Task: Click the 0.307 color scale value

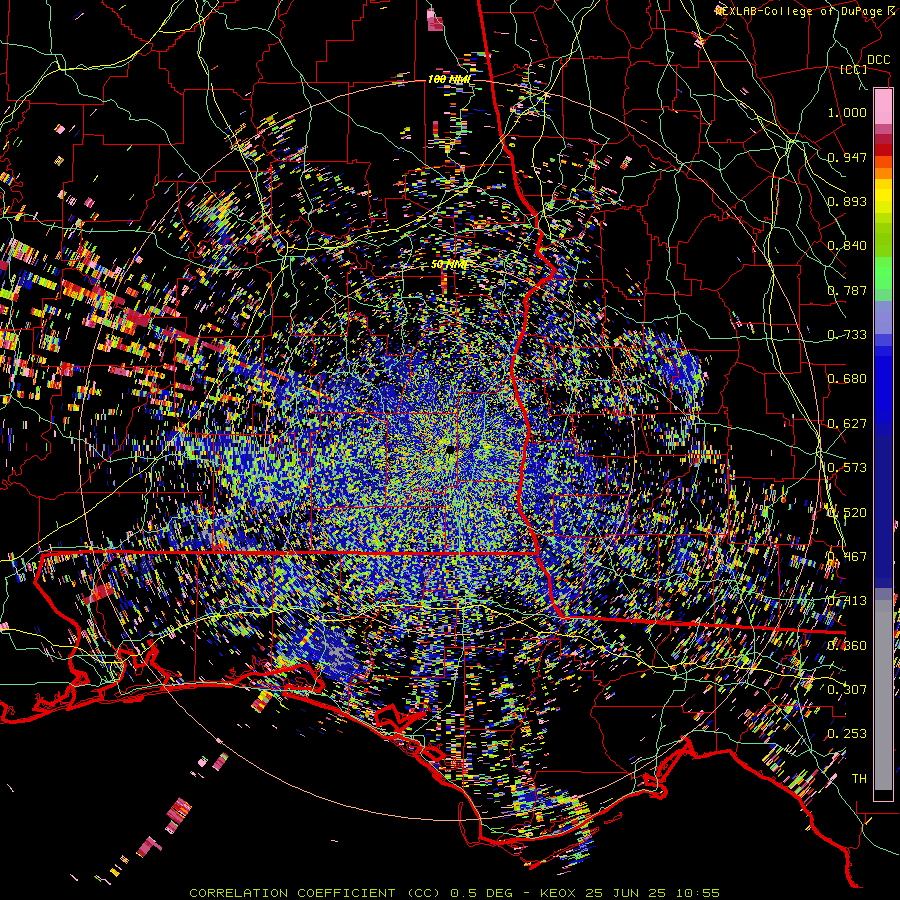Action: [x=847, y=690]
